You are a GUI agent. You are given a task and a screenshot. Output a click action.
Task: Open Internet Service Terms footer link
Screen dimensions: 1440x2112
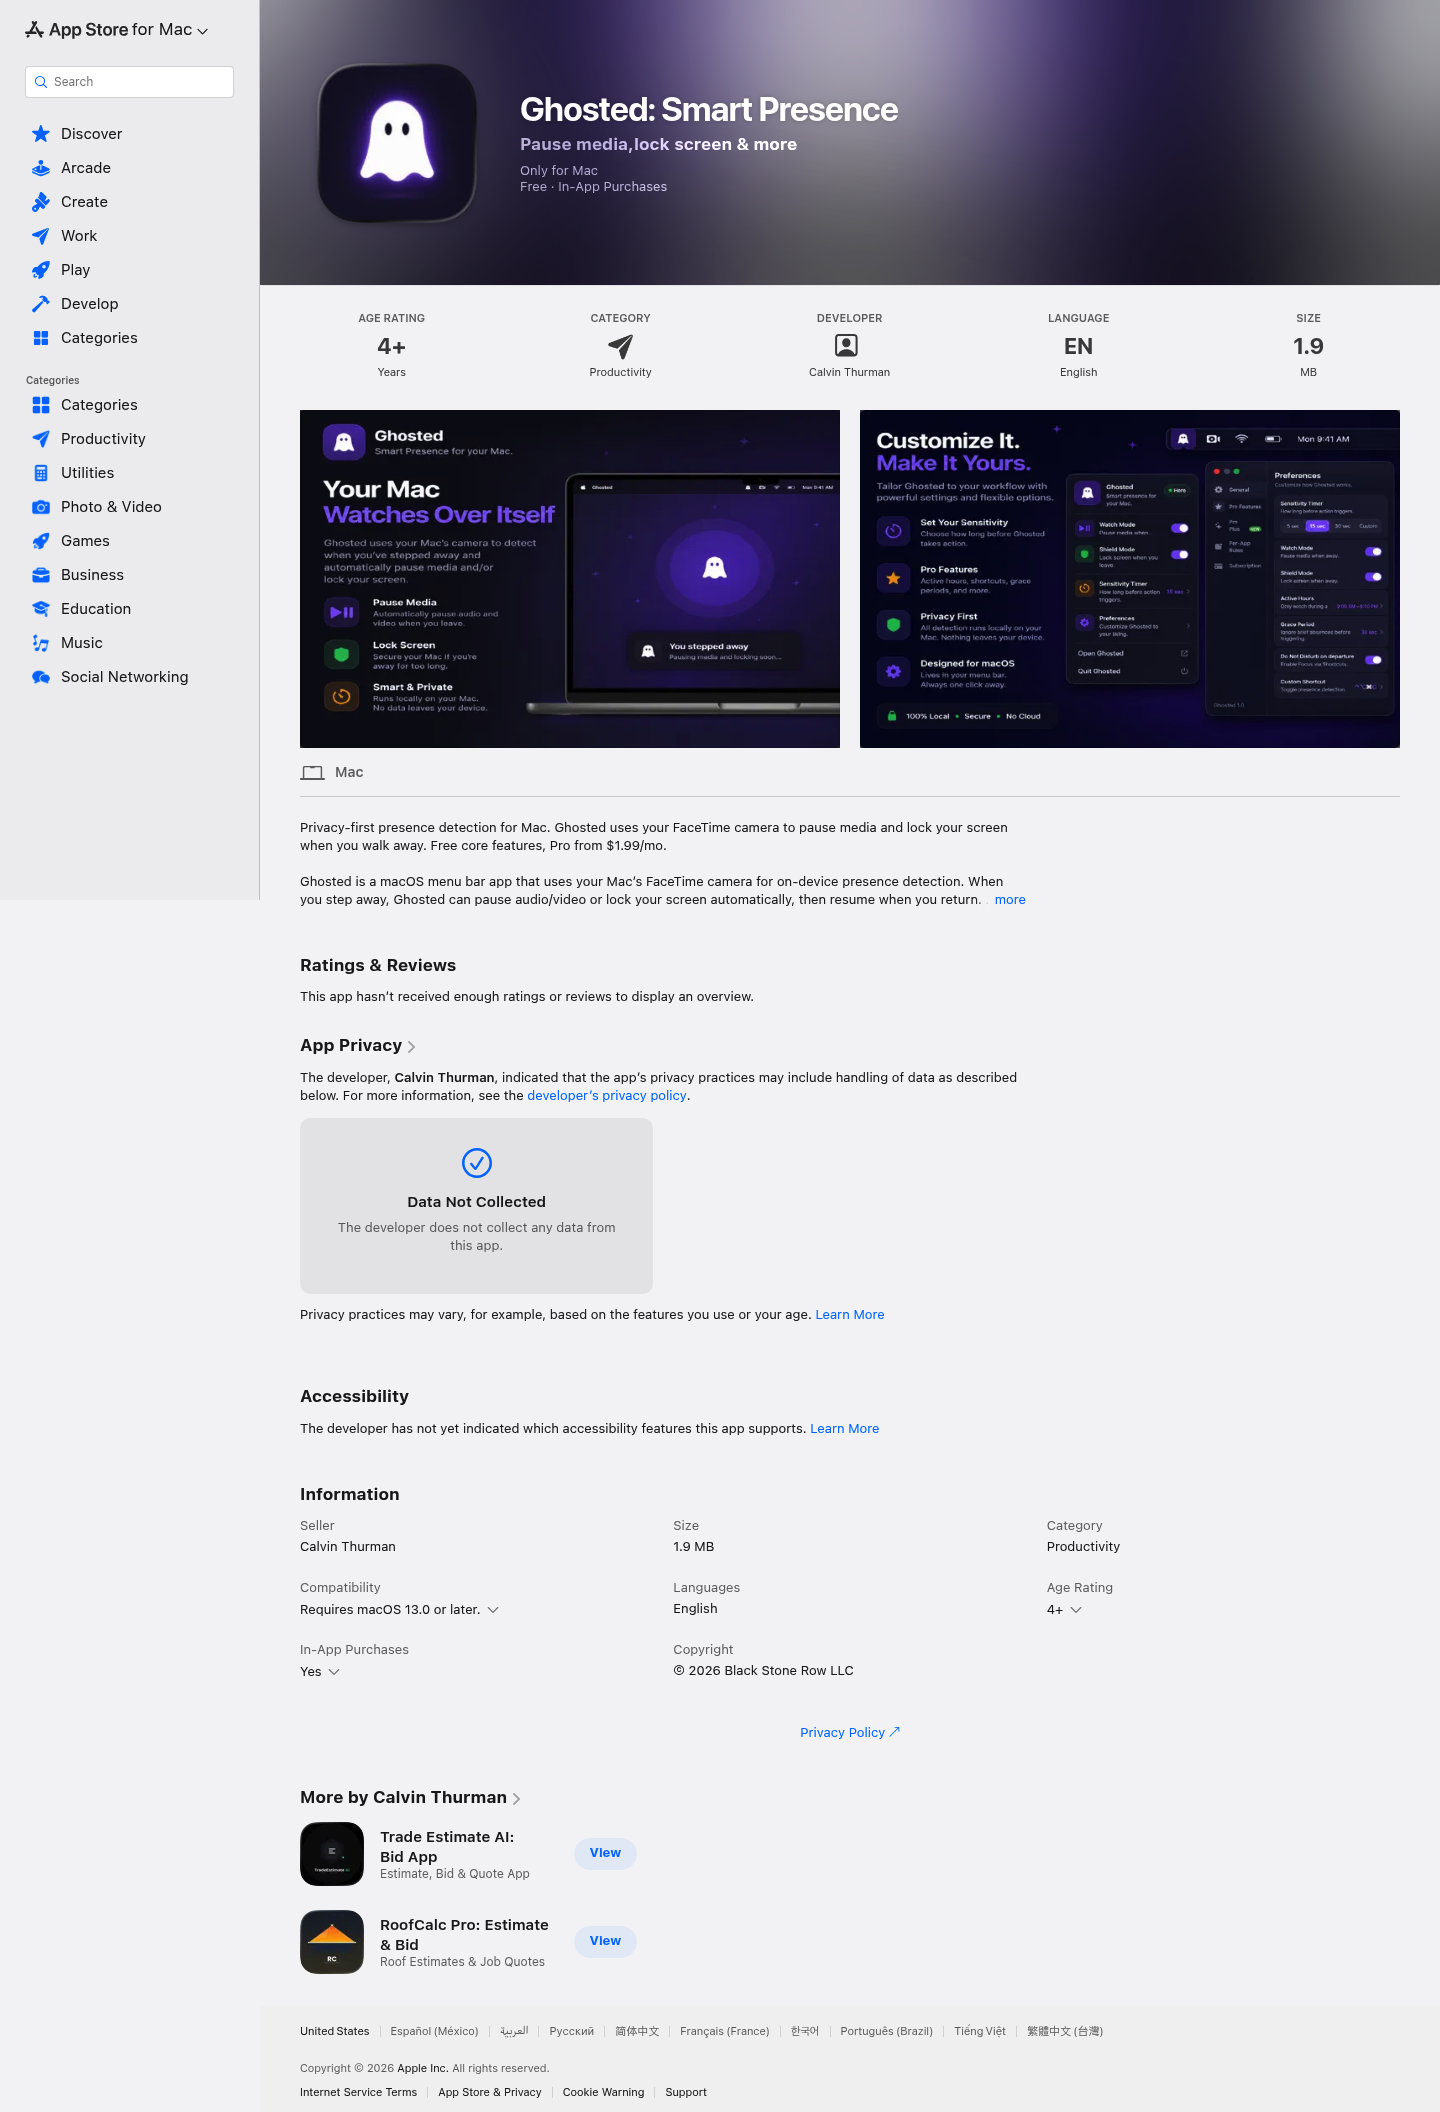click(358, 2092)
